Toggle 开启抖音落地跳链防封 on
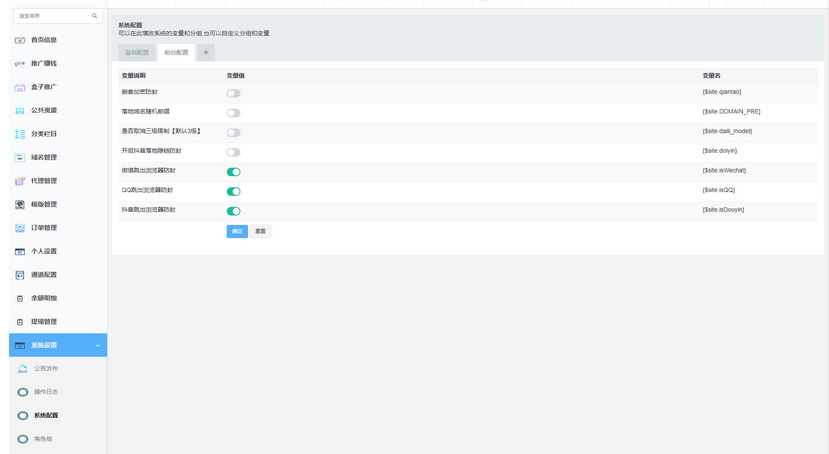 pyautogui.click(x=233, y=152)
